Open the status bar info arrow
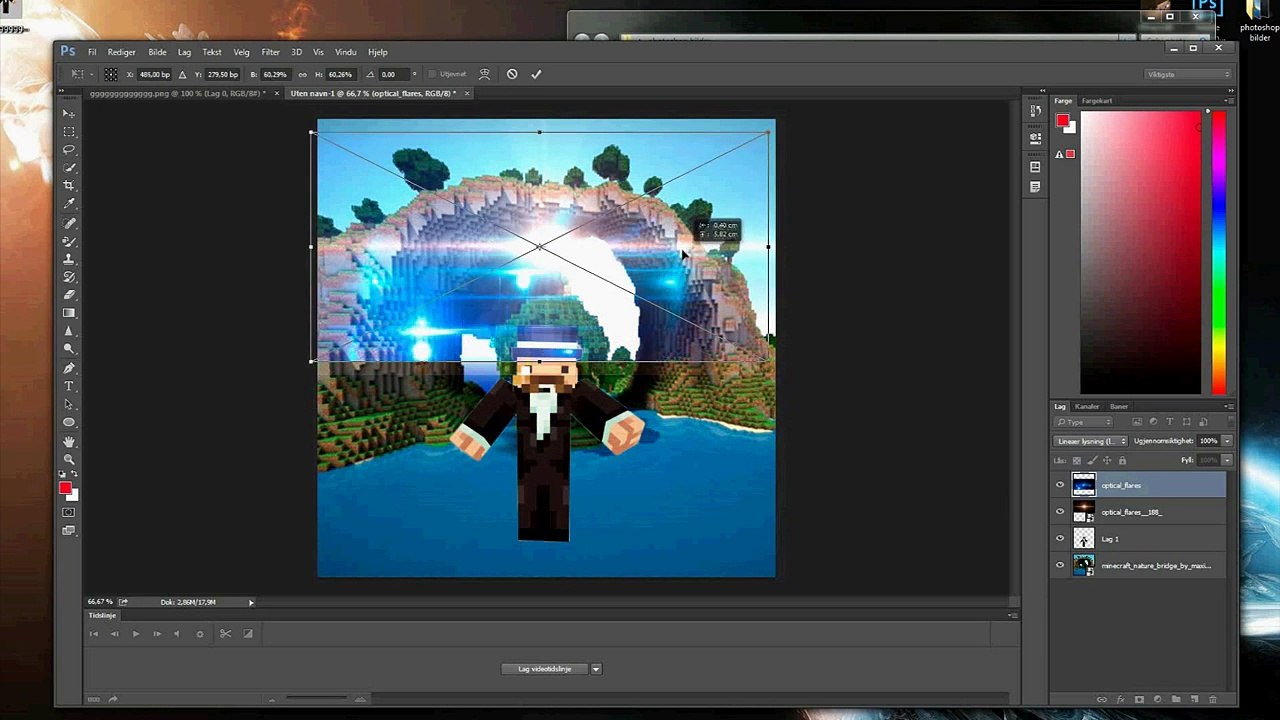 251,602
